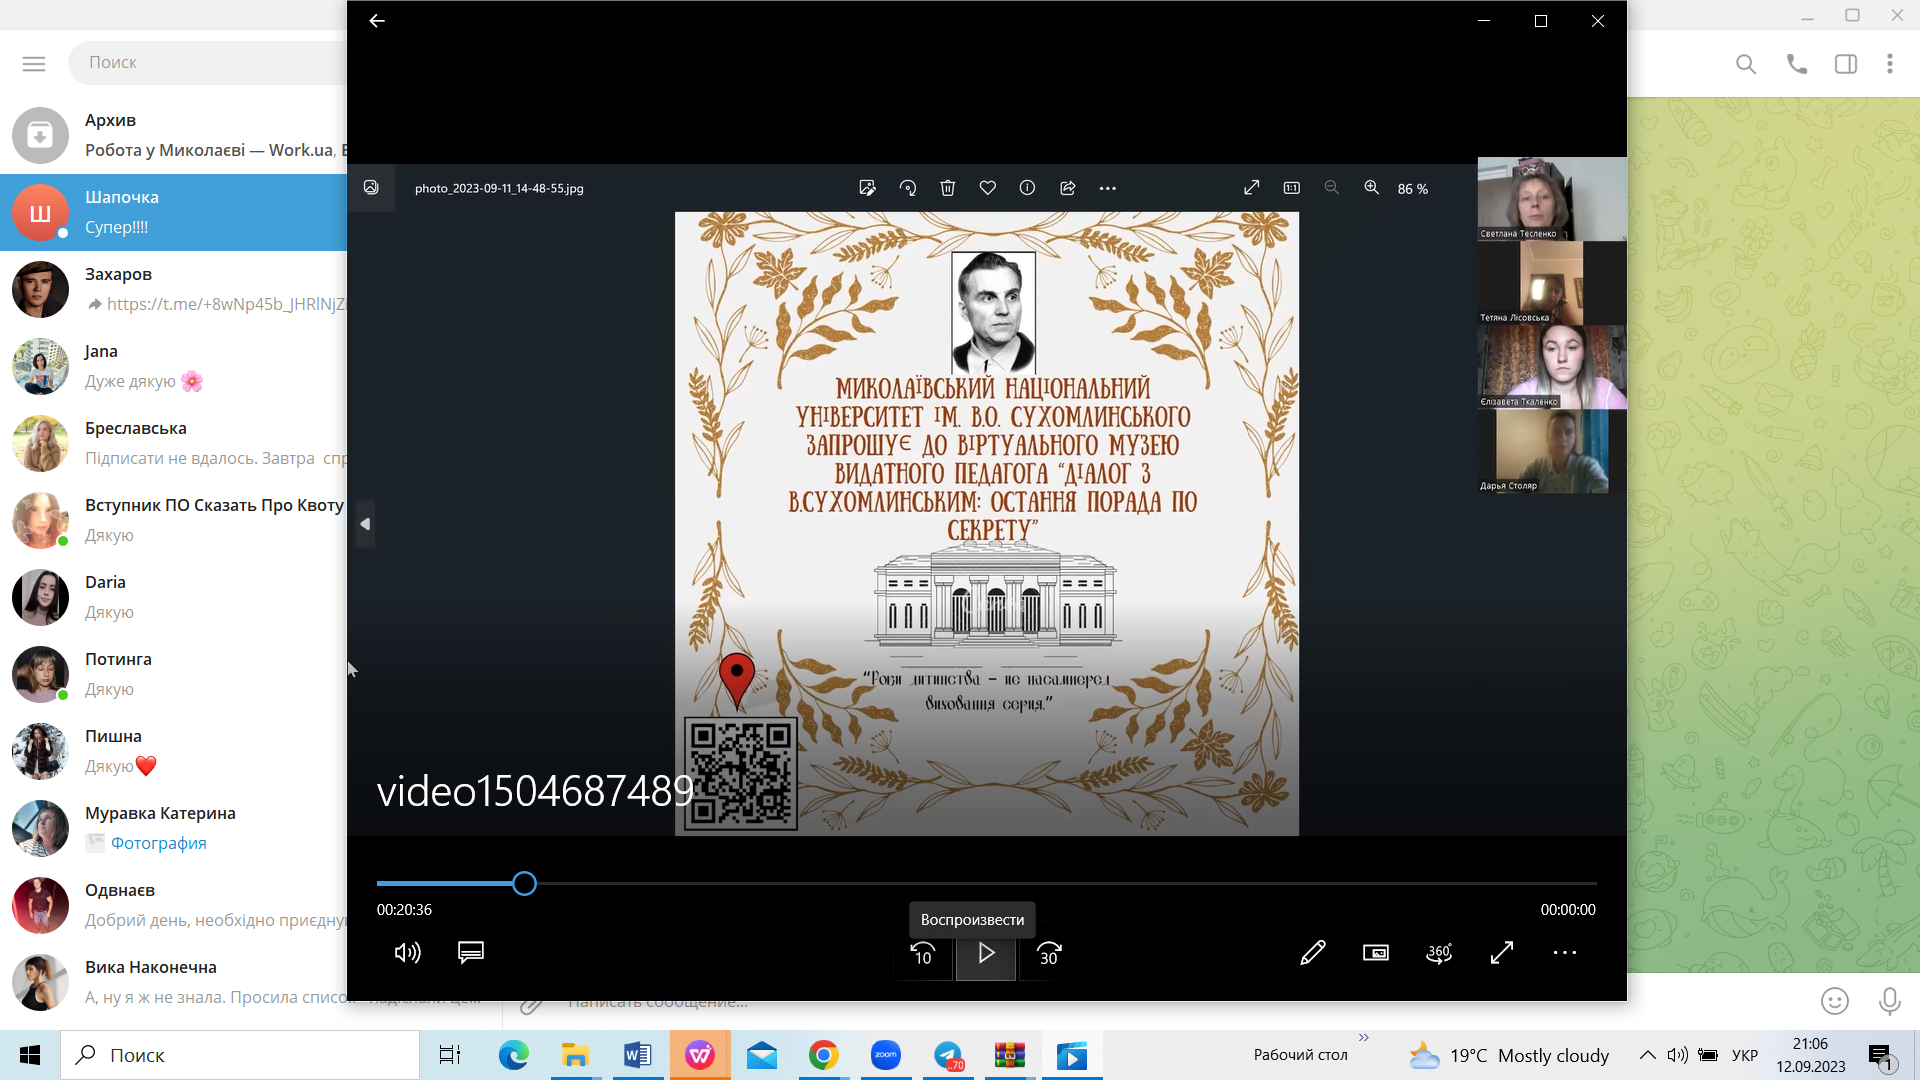Viewport: 1920px width, 1080px height.
Task: Open Zoom from the taskbar
Action: [886, 1055]
